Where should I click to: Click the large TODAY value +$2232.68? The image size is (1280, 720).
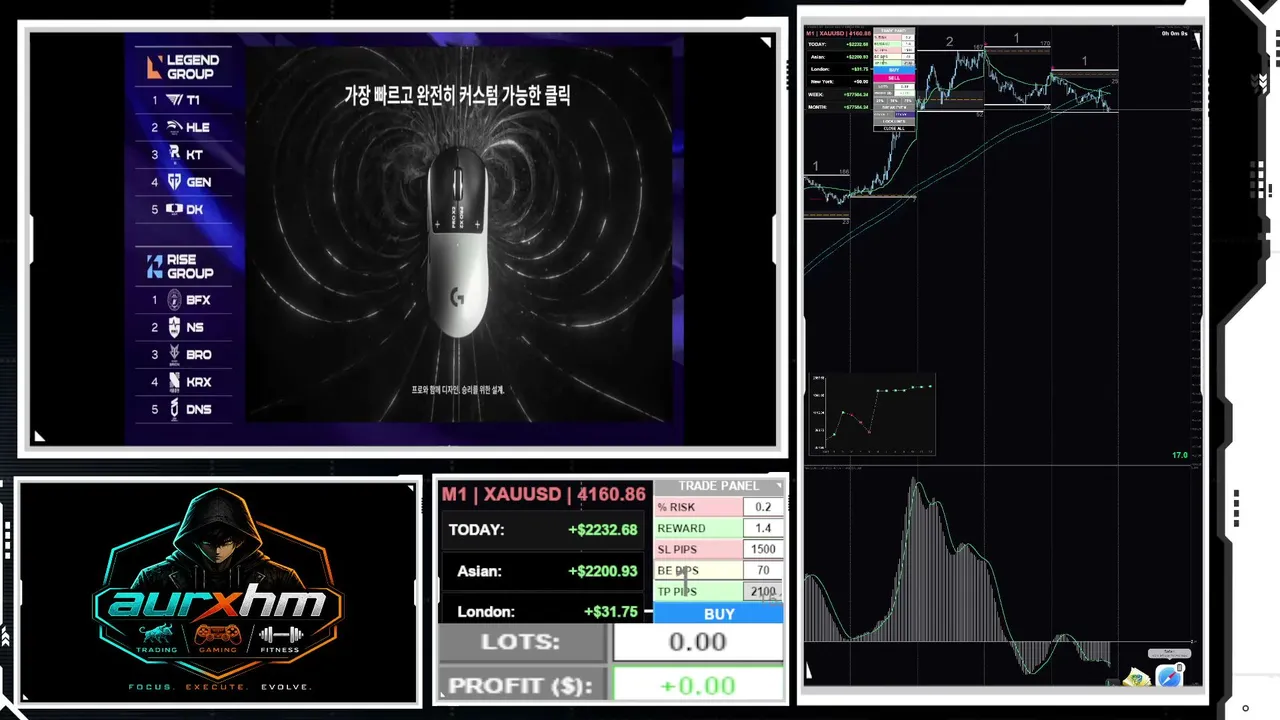[602, 530]
